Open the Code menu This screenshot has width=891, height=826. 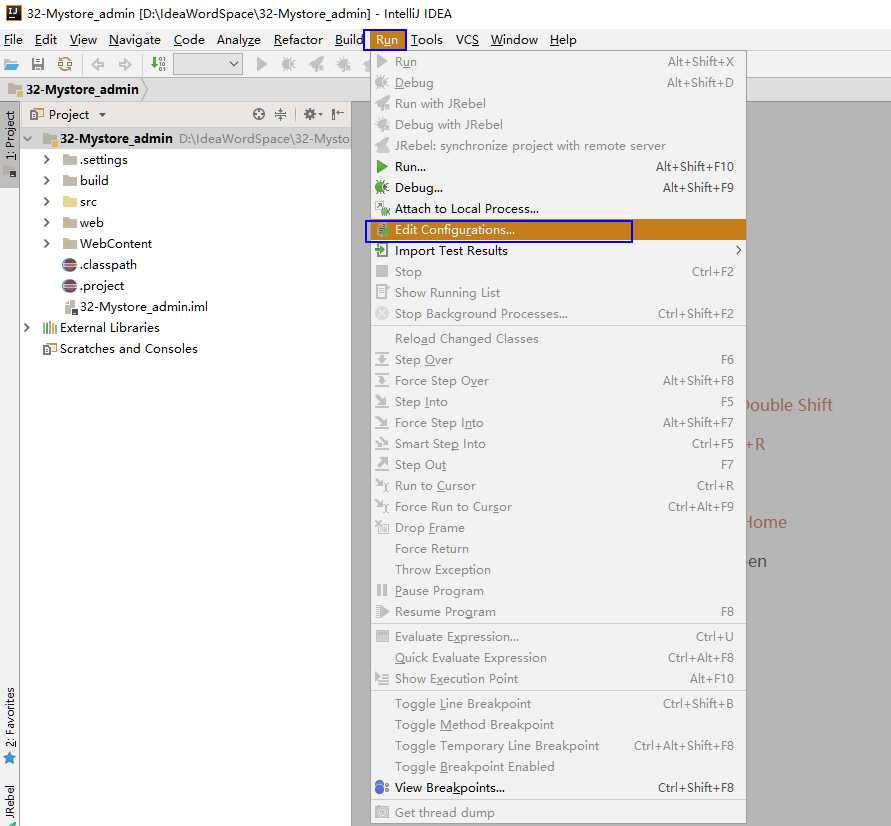coord(189,40)
